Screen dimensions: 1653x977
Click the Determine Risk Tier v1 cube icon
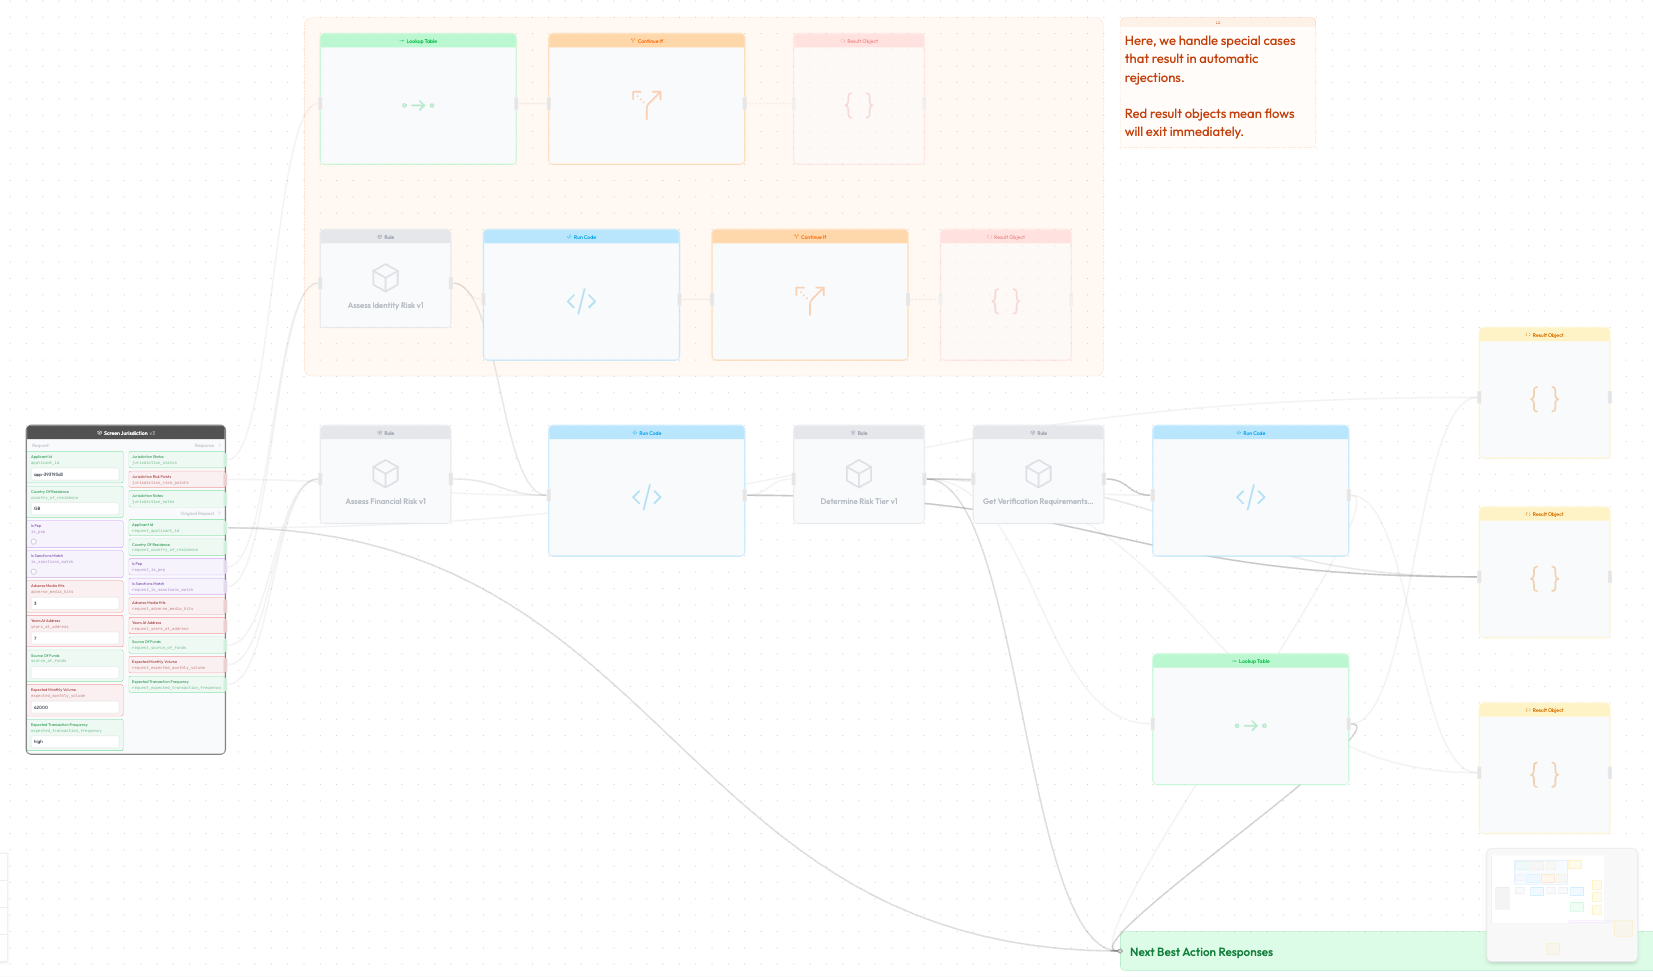pyautogui.click(x=858, y=473)
